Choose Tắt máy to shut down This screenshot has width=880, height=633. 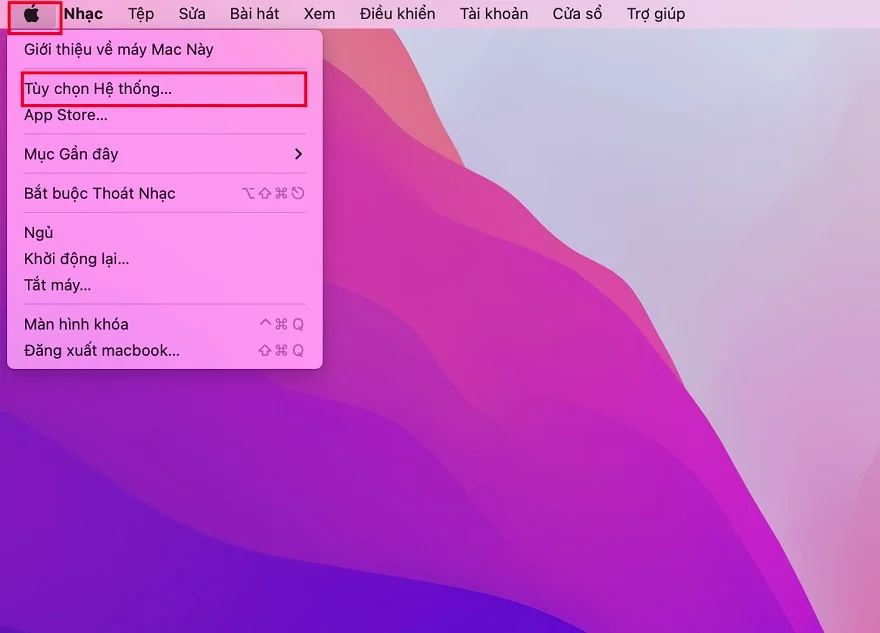(58, 285)
